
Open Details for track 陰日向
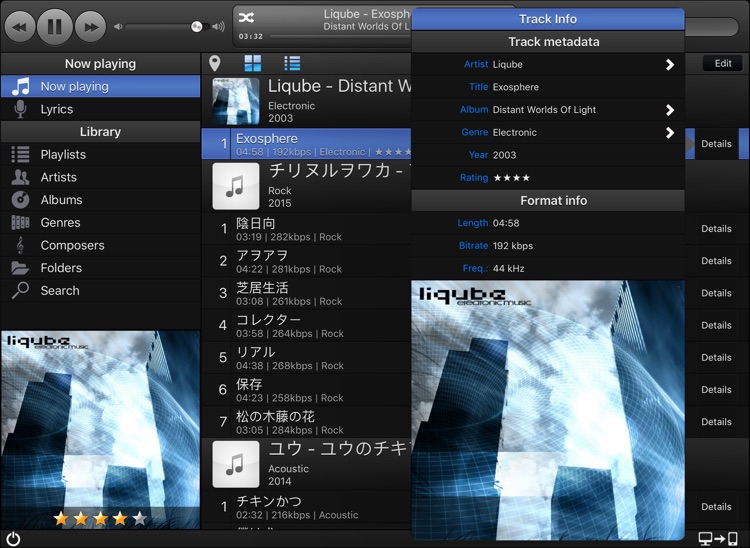coord(716,229)
